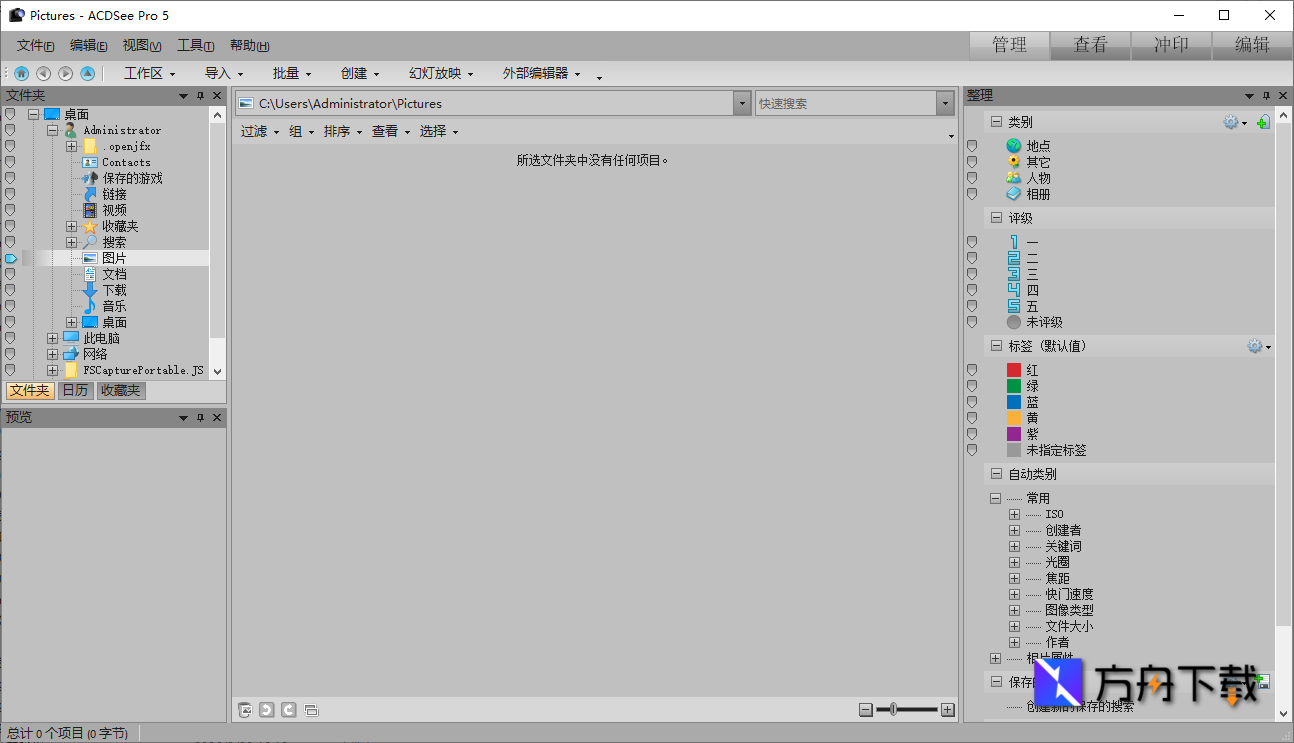Rotate the image clockwise
The width and height of the screenshot is (1294, 743).
coord(289,710)
